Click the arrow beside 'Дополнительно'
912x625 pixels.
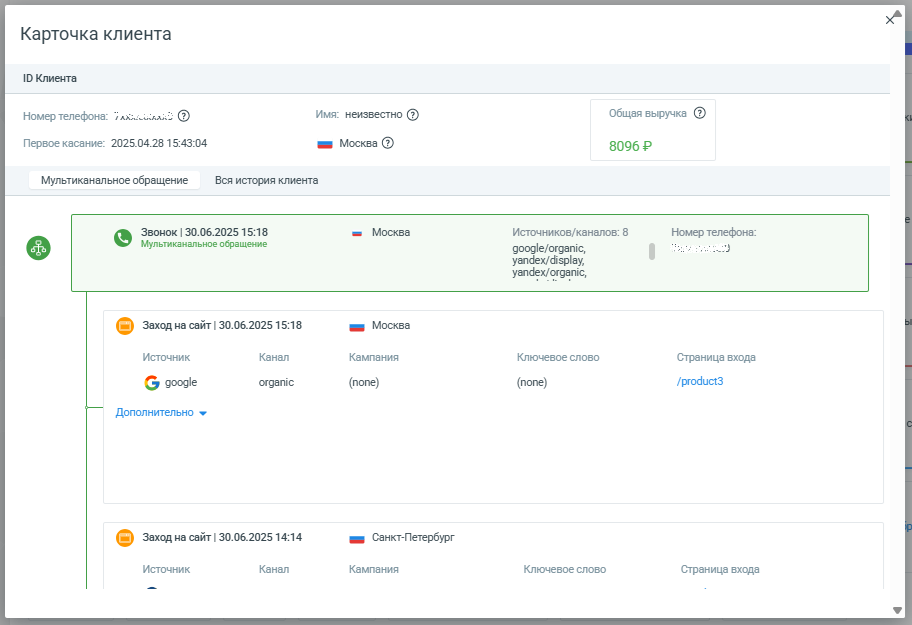[203, 413]
